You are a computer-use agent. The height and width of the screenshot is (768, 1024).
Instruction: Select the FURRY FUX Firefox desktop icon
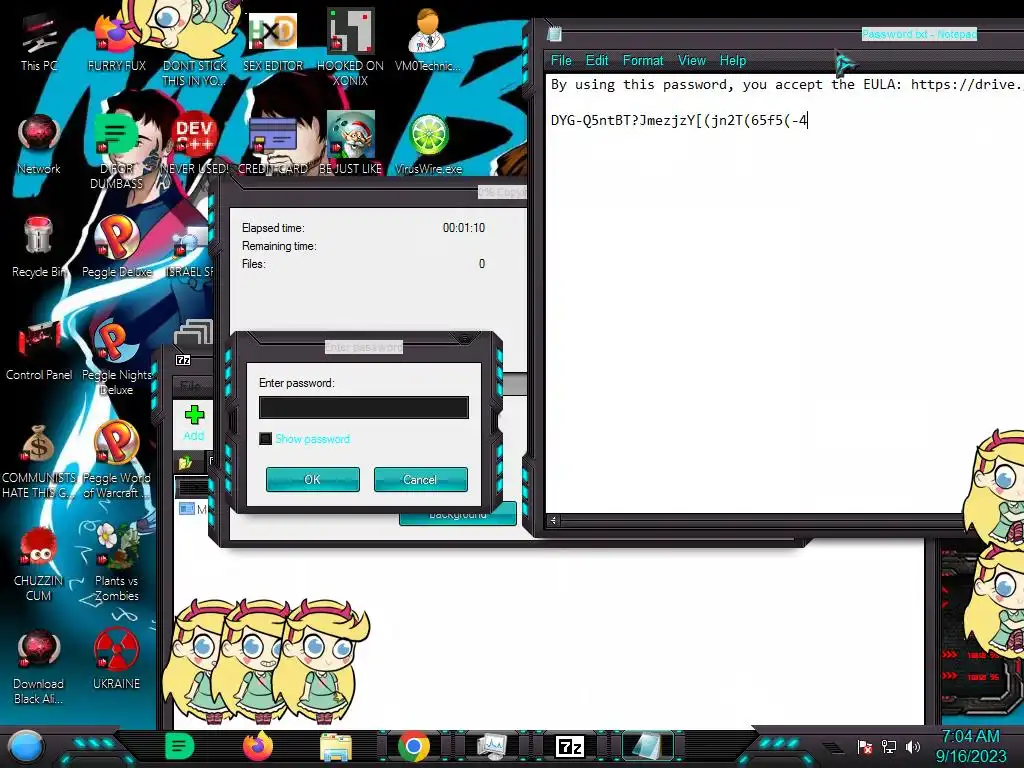[x=116, y=42]
